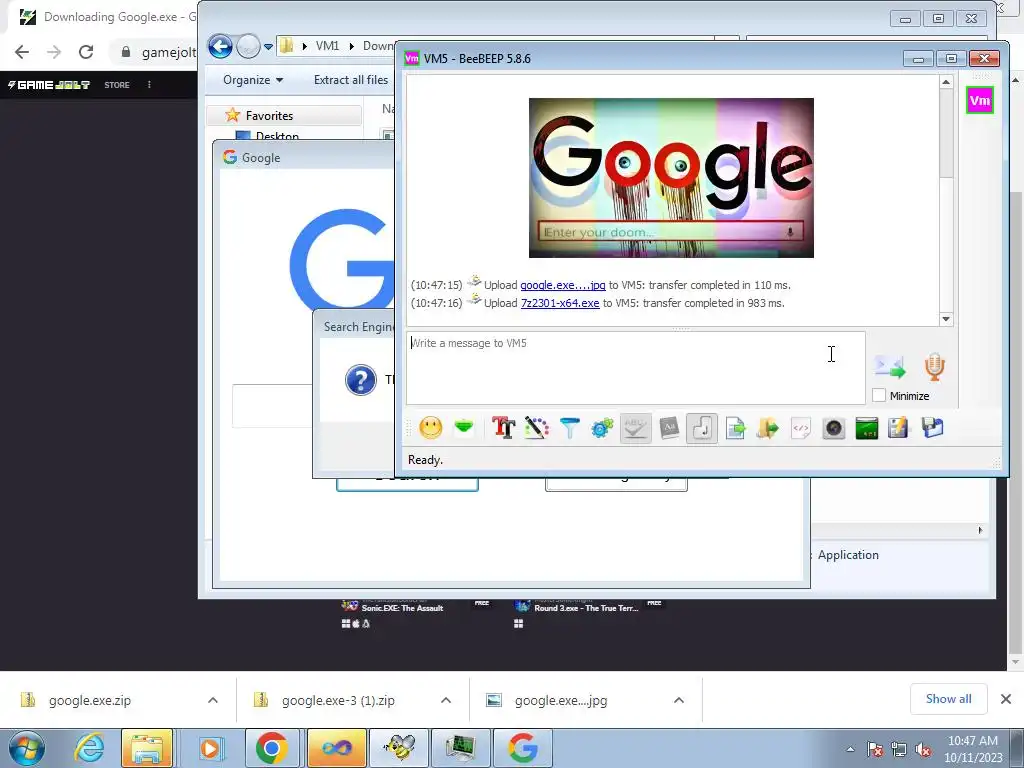Open google.exe-3 (1).zip download item
Viewport: 1024px width, 768px height.
338,700
